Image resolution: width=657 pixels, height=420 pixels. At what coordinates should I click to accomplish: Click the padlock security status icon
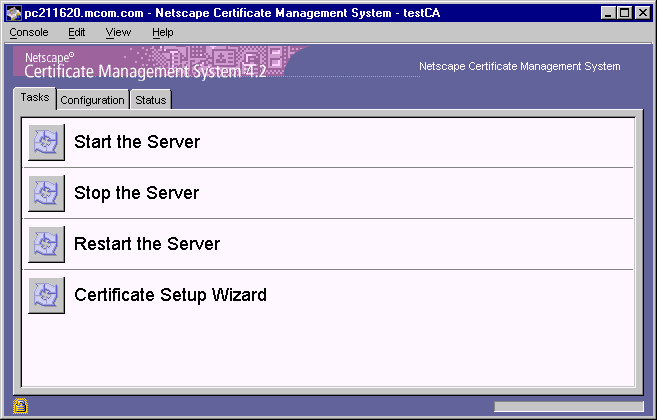20,406
